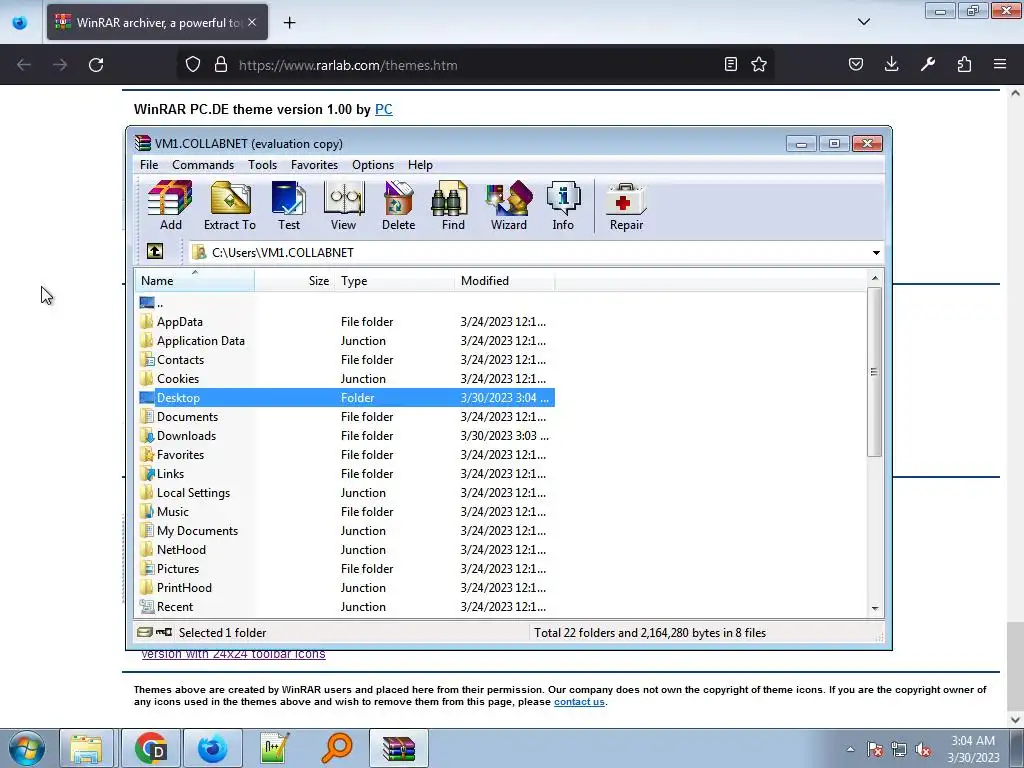
Task: Click the Firefox reload page icon
Action: click(96, 65)
